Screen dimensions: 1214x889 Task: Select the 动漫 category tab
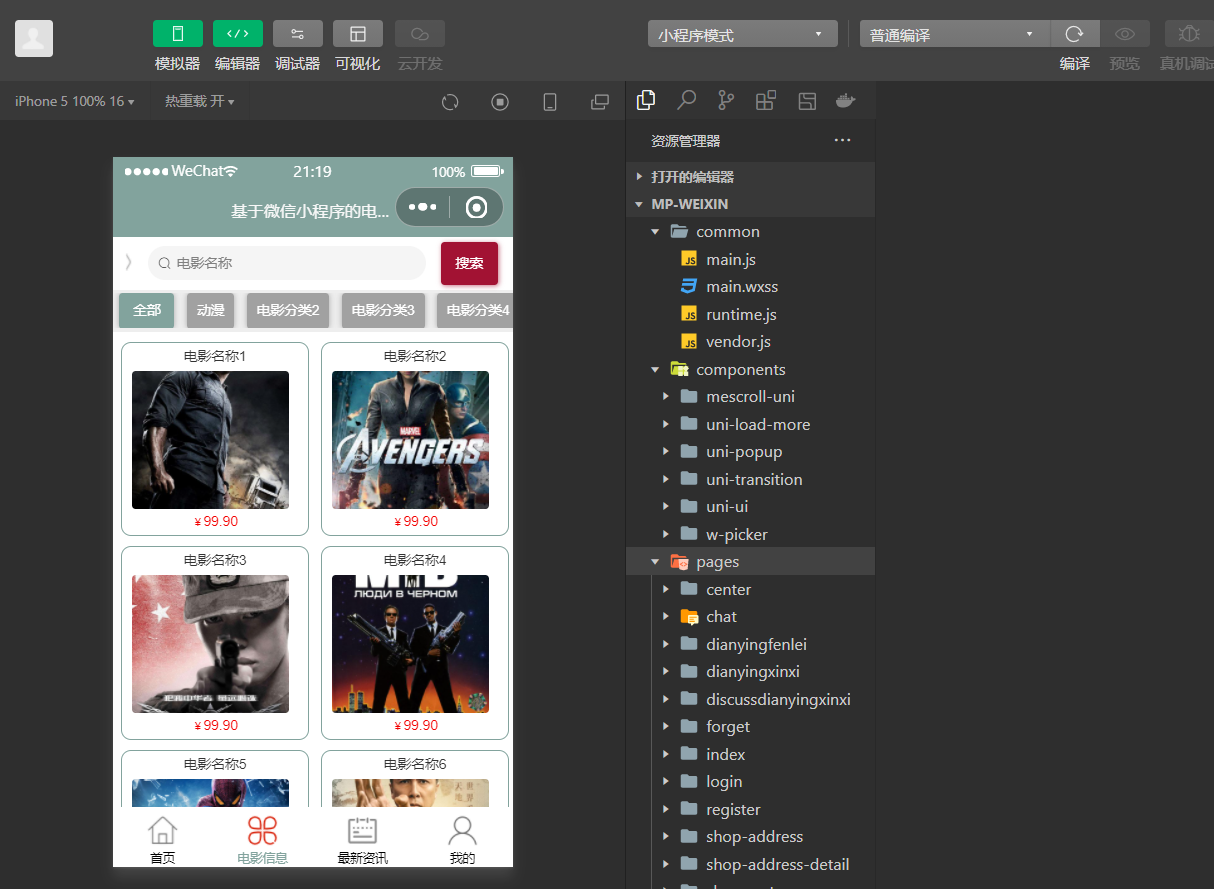pyautogui.click(x=210, y=310)
